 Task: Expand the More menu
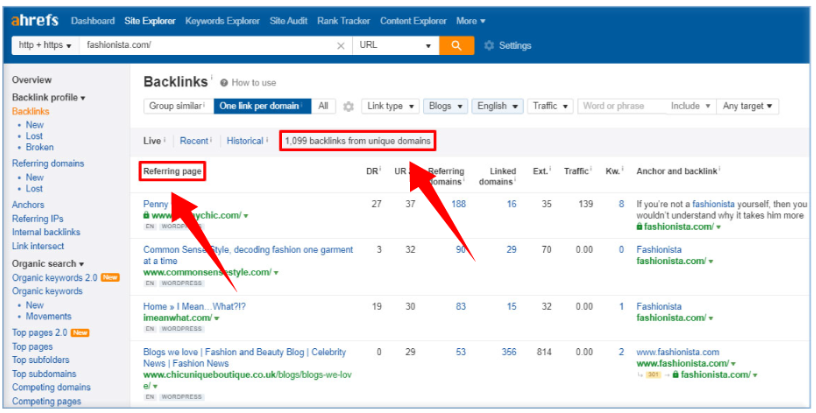470,21
